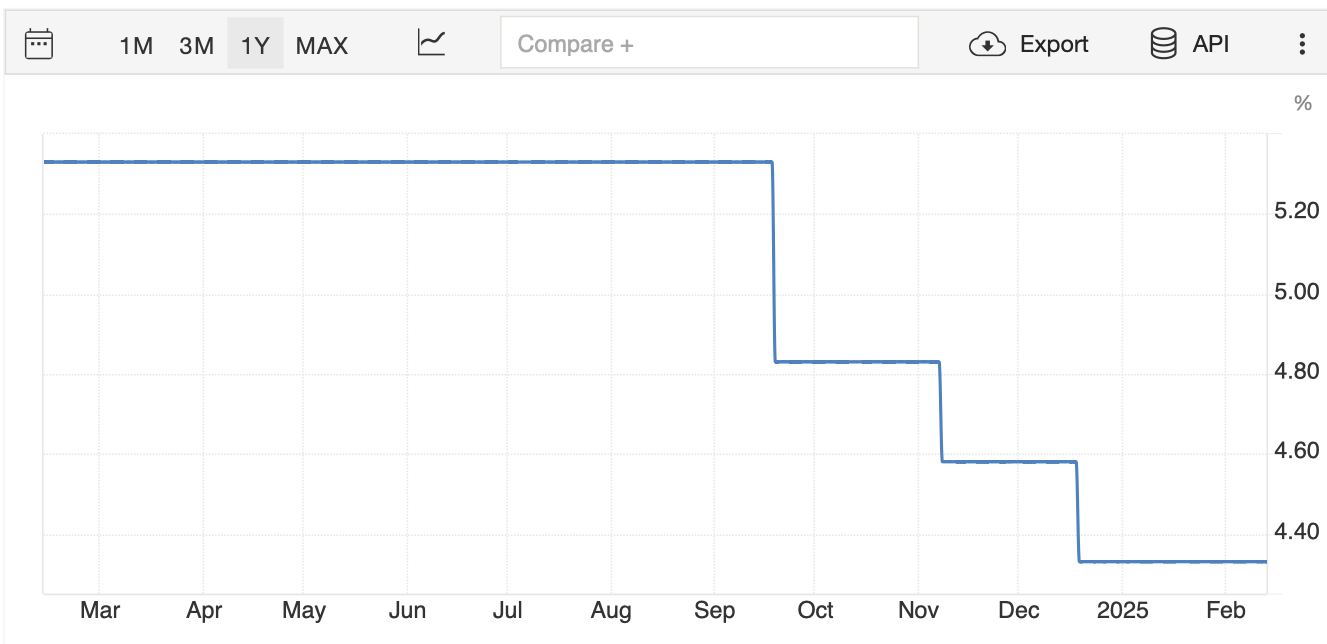Open the three-dot more options menu
Viewport: 1327px width, 644px height.
(x=1301, y=44)
